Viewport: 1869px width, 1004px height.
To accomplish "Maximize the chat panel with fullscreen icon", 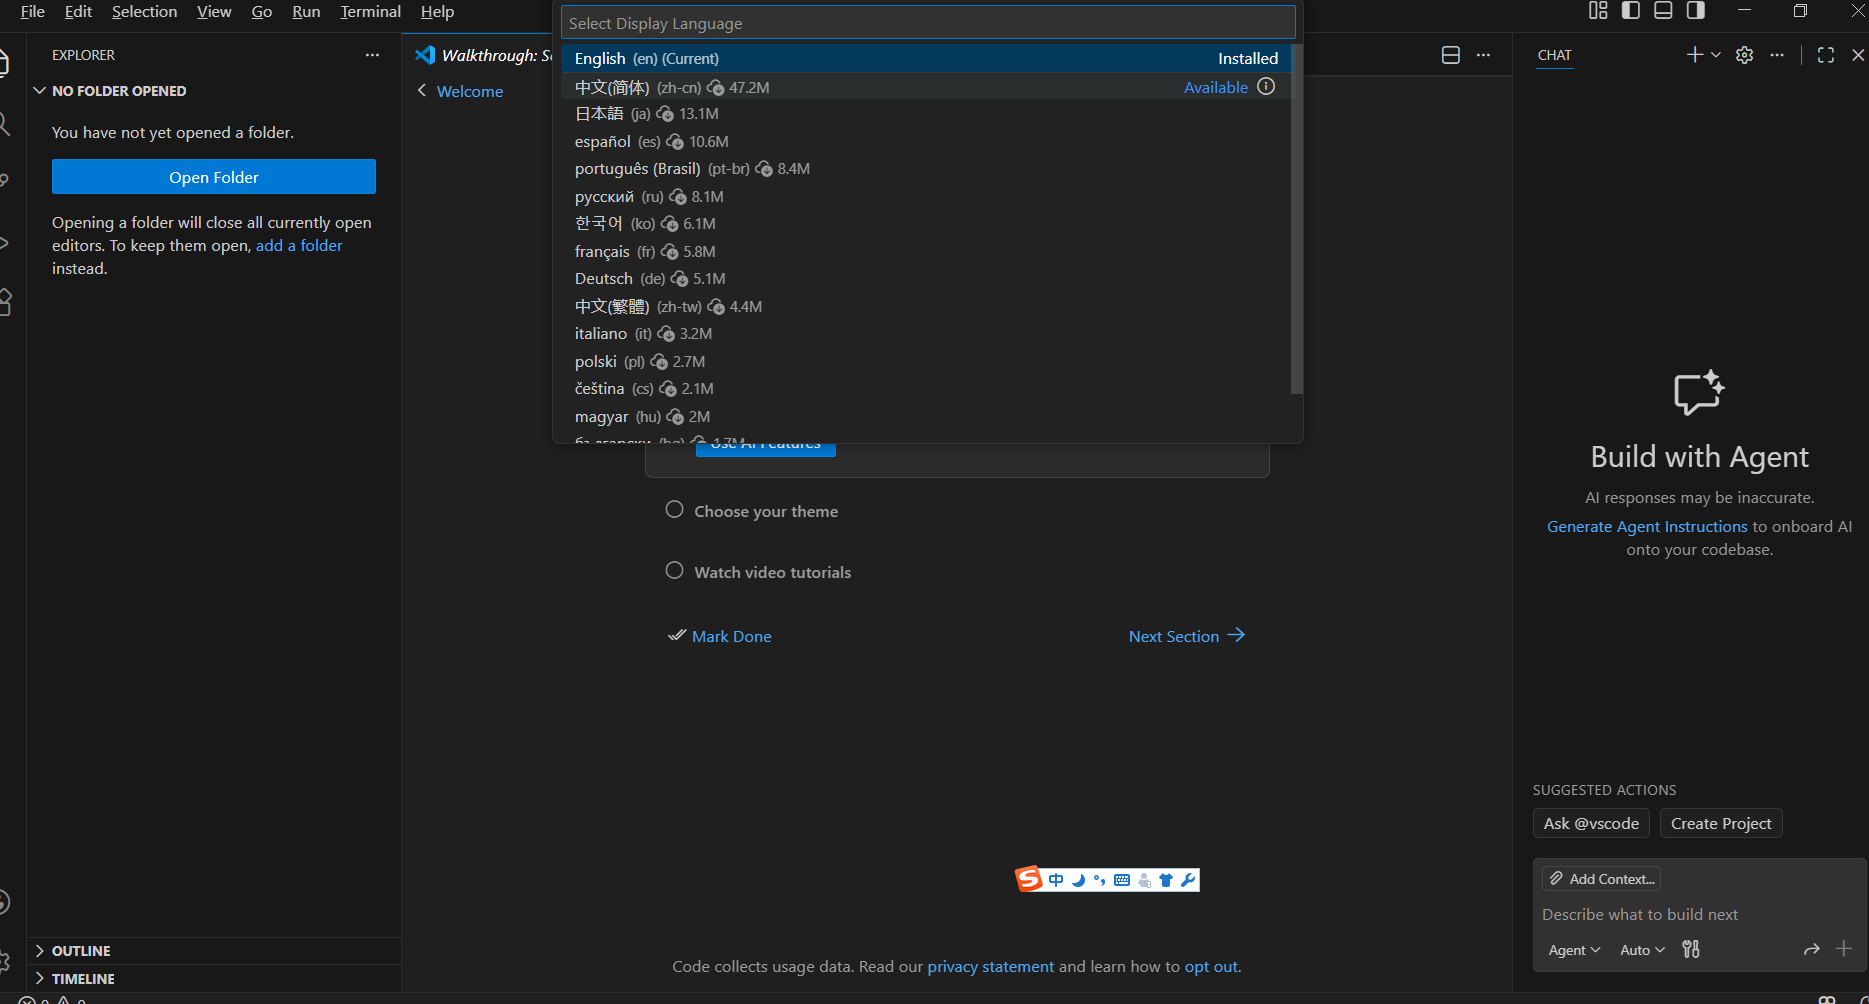I will [1825, 55].
